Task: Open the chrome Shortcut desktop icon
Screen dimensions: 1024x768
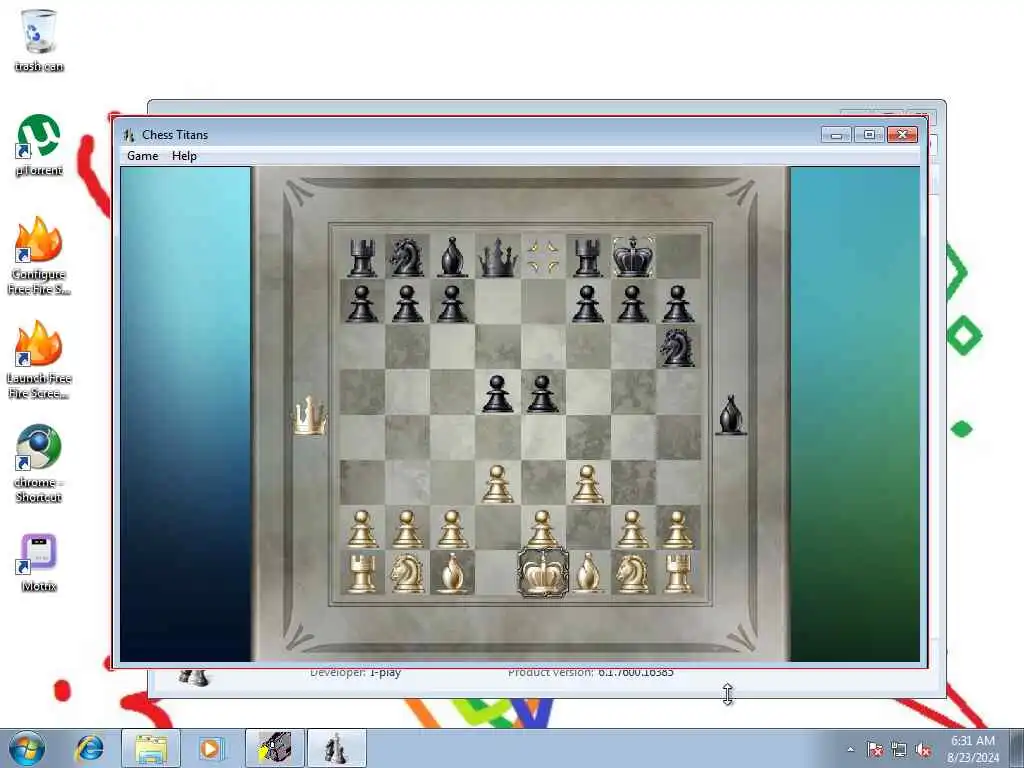Action: coord(39,464)
